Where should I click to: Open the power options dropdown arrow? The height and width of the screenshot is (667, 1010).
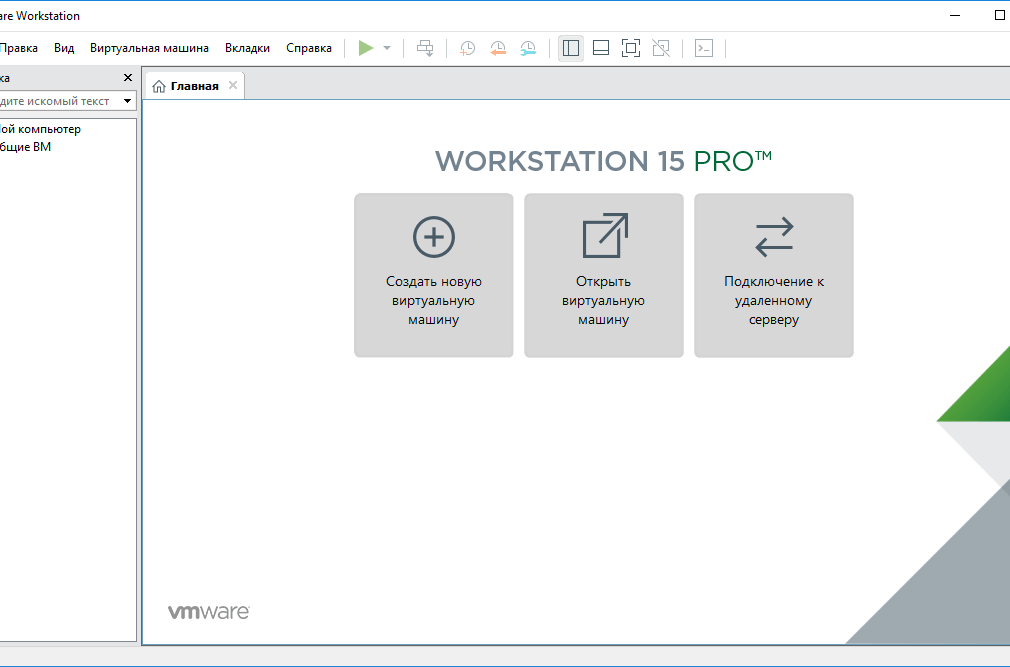tap(387, 48)
